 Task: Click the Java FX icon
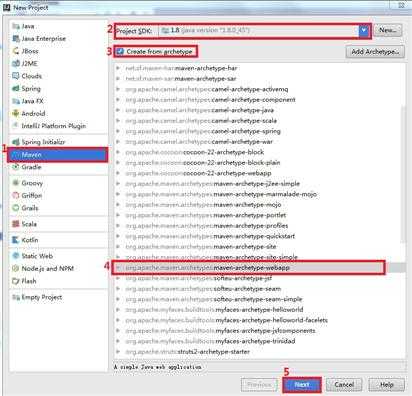[x=16, y=101]
